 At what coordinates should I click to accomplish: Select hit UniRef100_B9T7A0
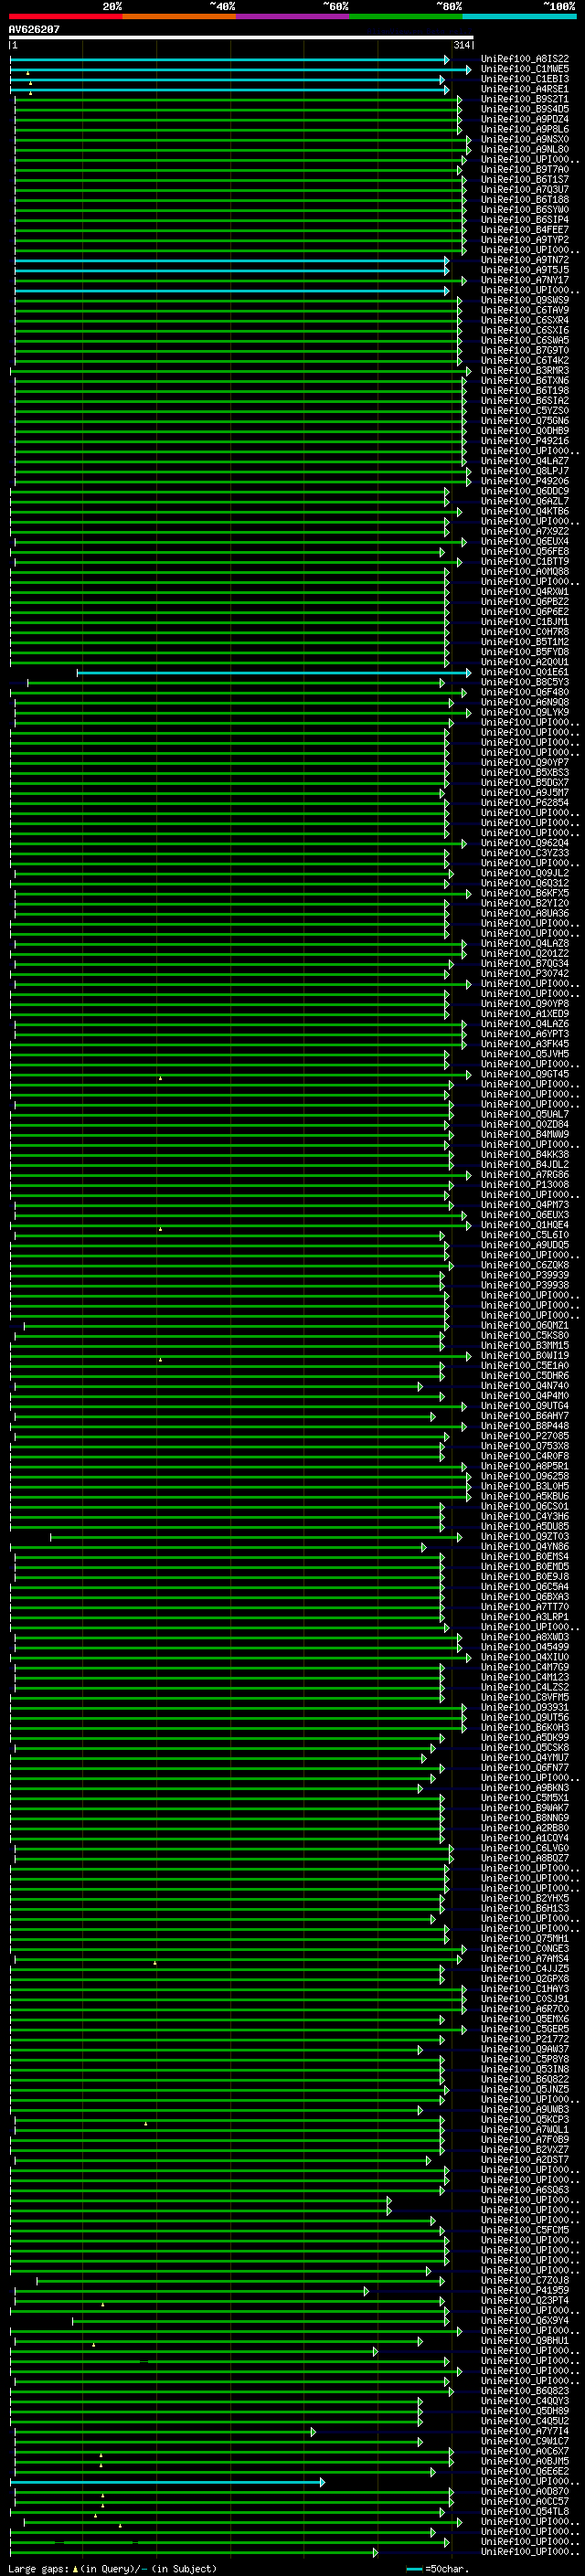coord(525,170)
